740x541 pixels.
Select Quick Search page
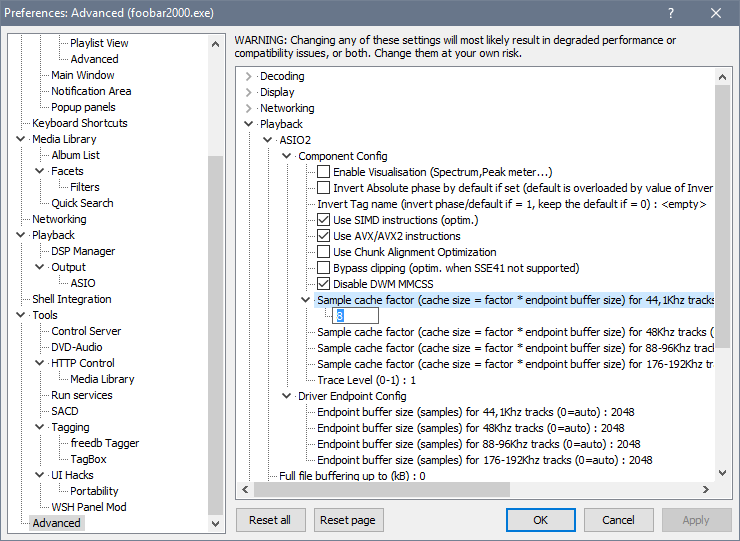pos(82,203)
